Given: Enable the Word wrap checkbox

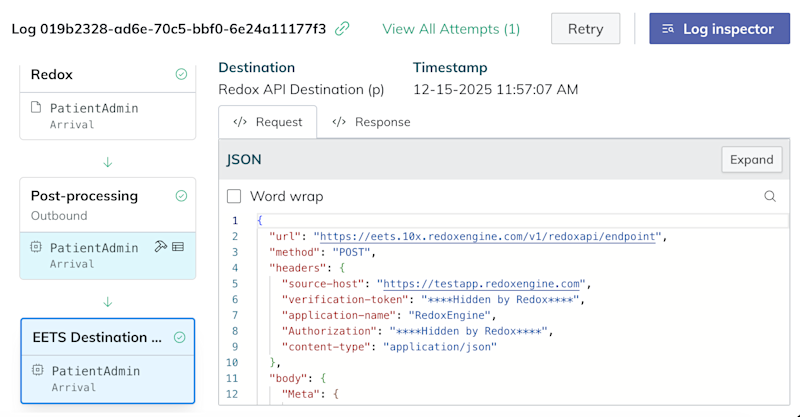Looking at the screenshot, I should click(234, 197).
